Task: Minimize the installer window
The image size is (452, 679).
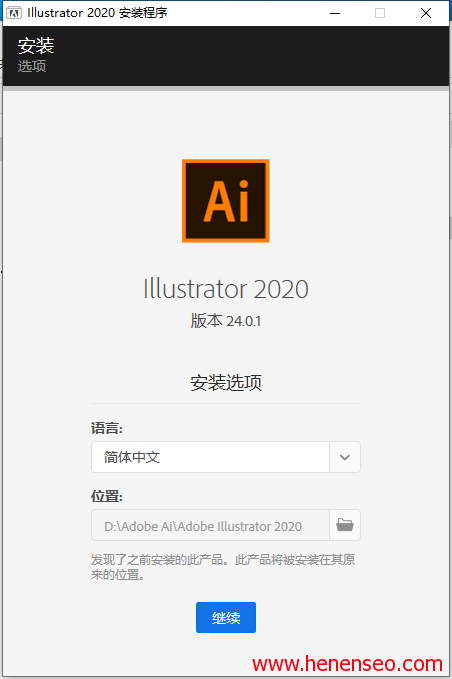Action: (x=335, y=13)
